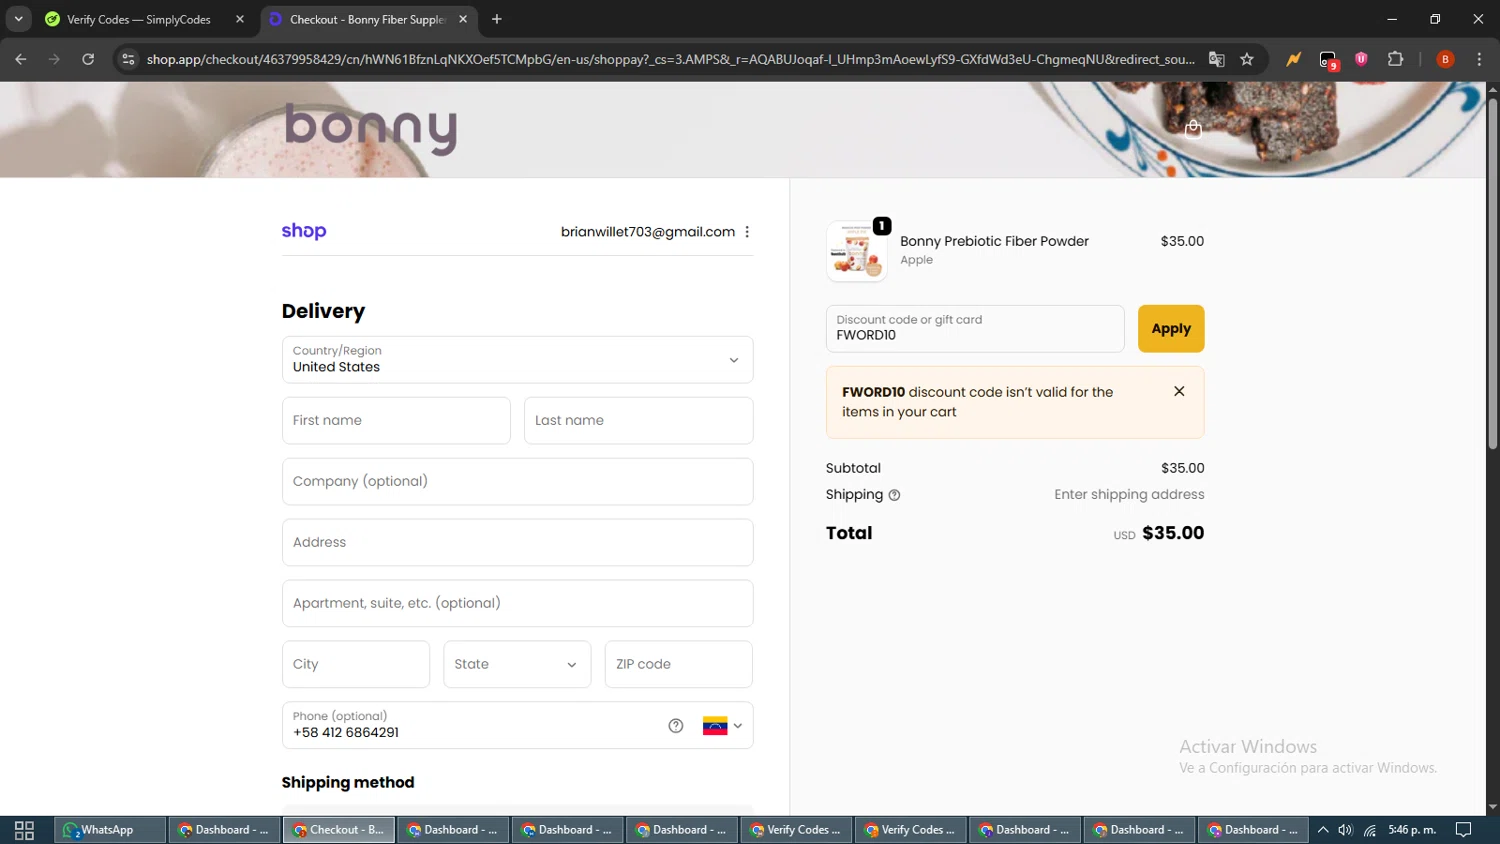
Task: Click the Bonny store logo
Action: coord(371,129)
